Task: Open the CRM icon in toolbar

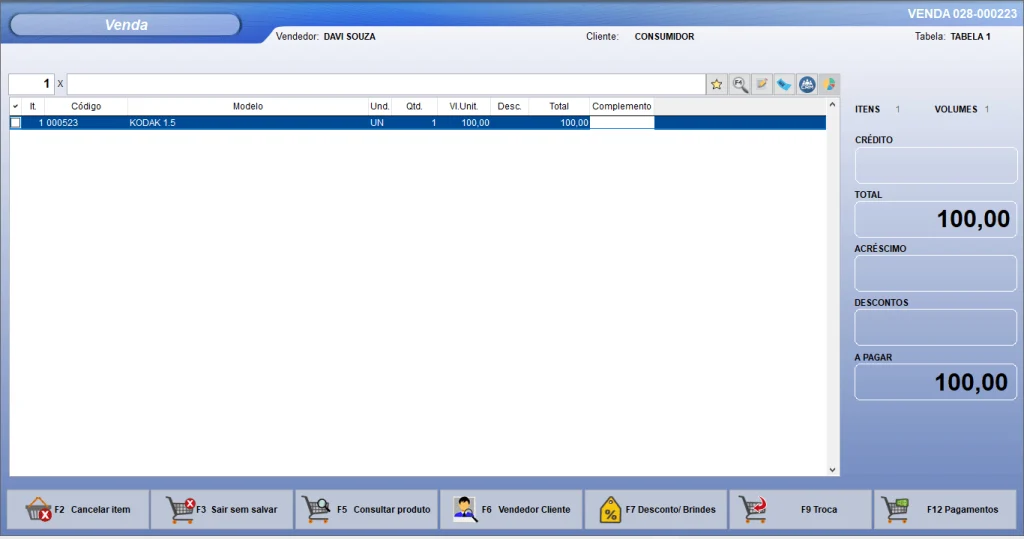Action: (807, 85)
